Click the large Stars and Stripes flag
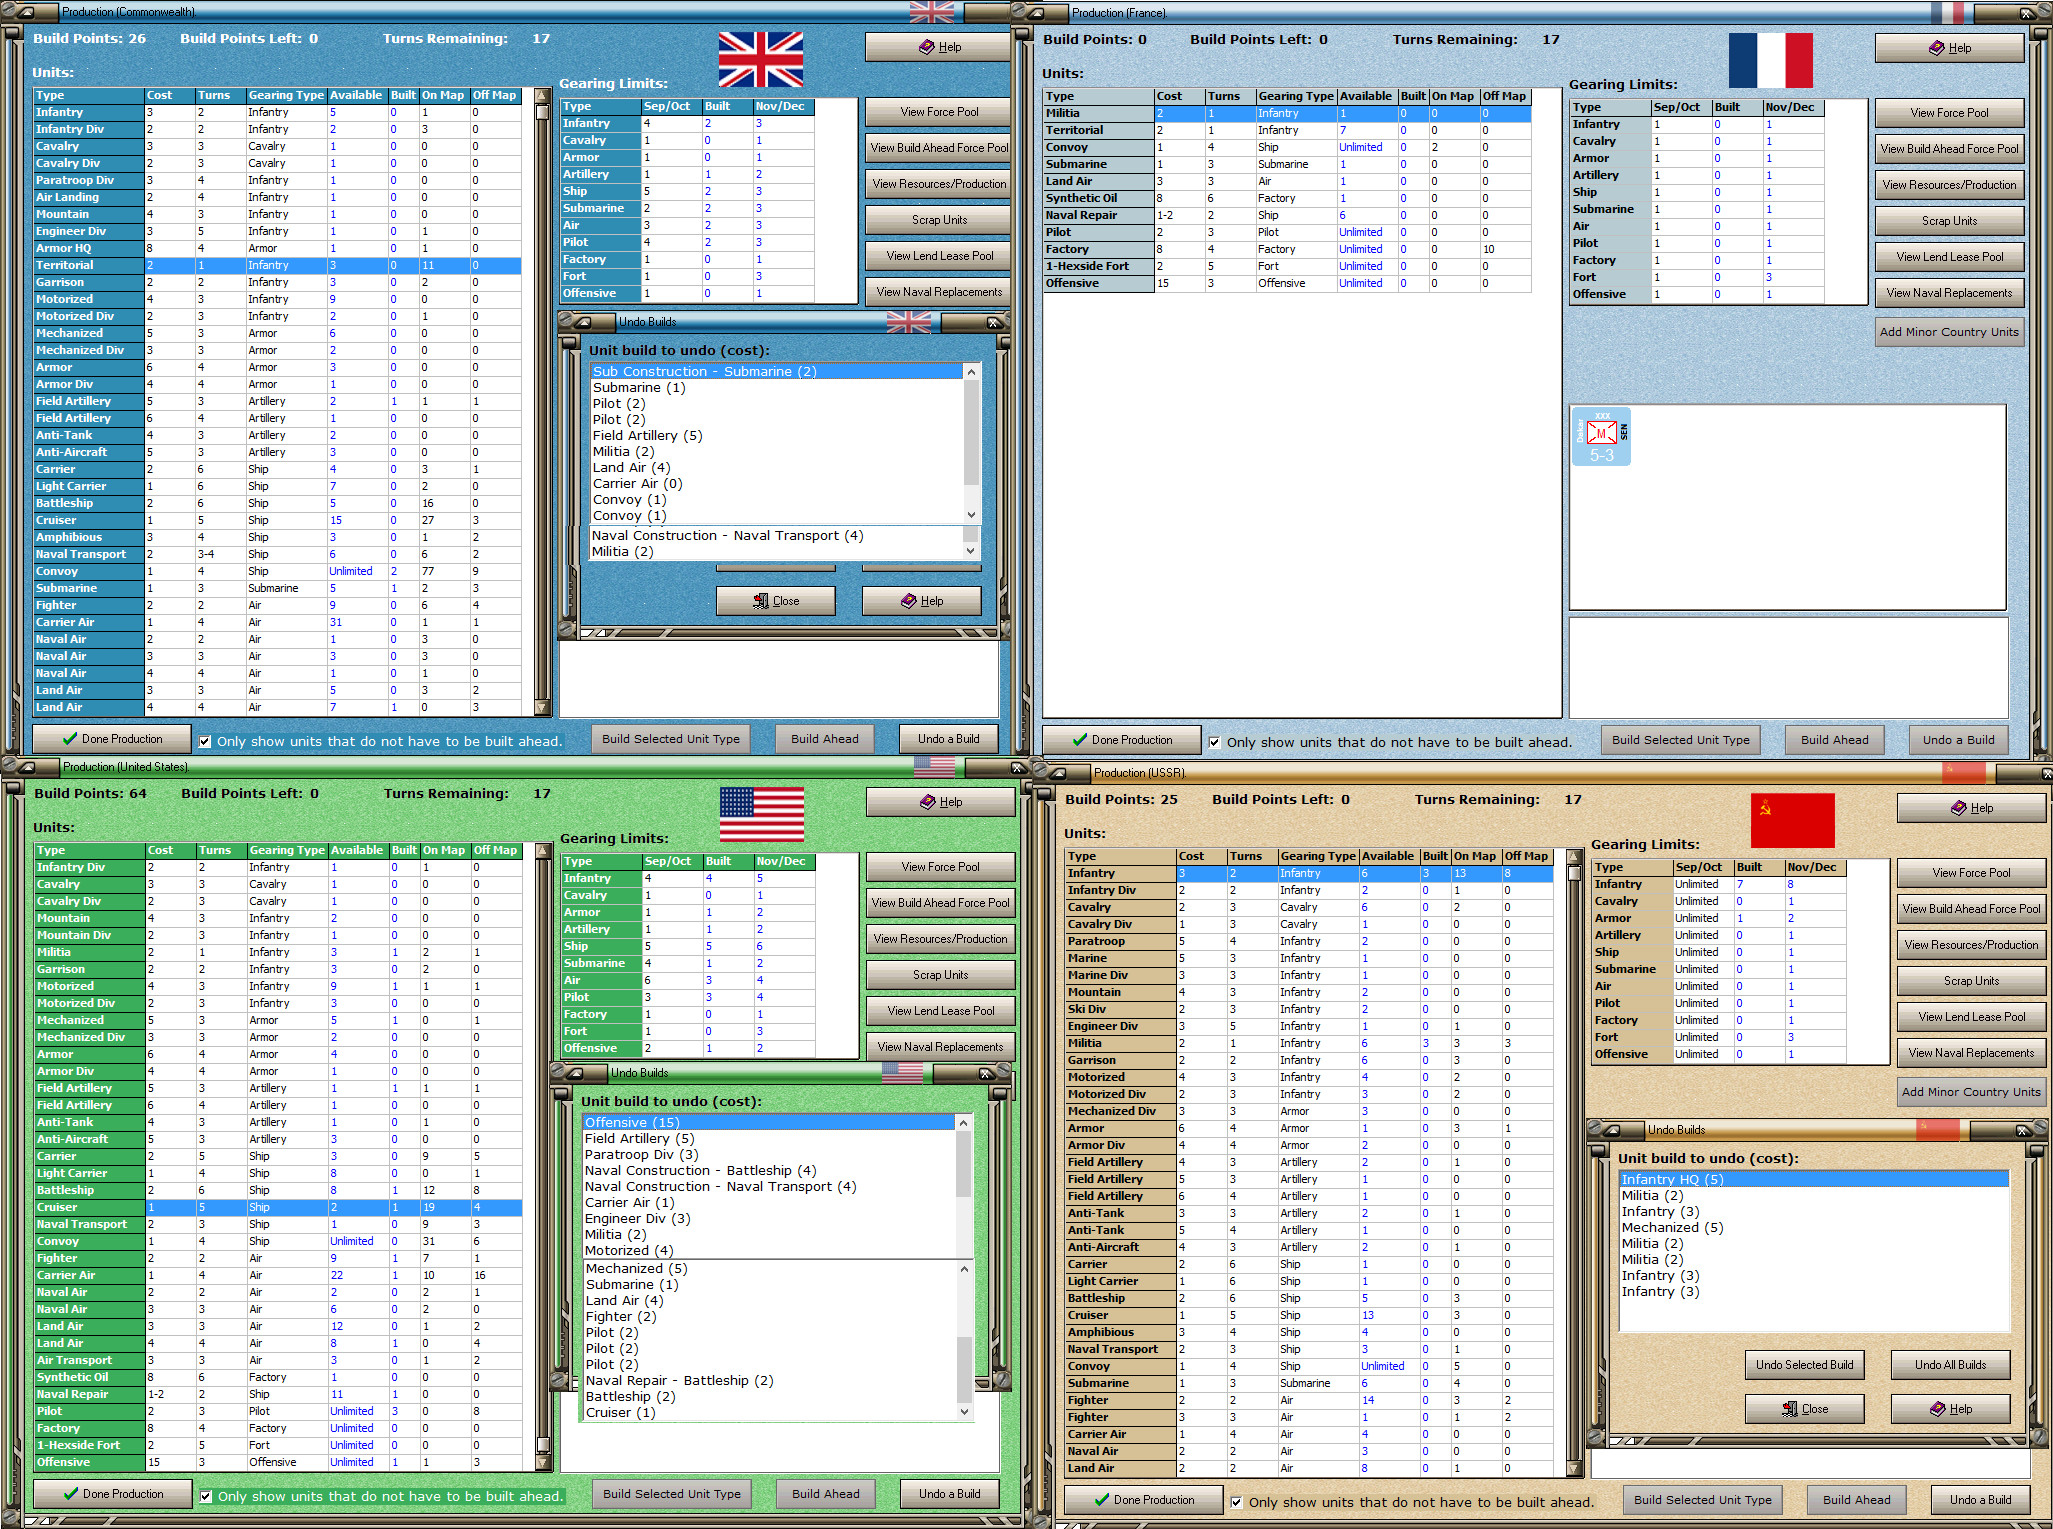 (761, 814)
